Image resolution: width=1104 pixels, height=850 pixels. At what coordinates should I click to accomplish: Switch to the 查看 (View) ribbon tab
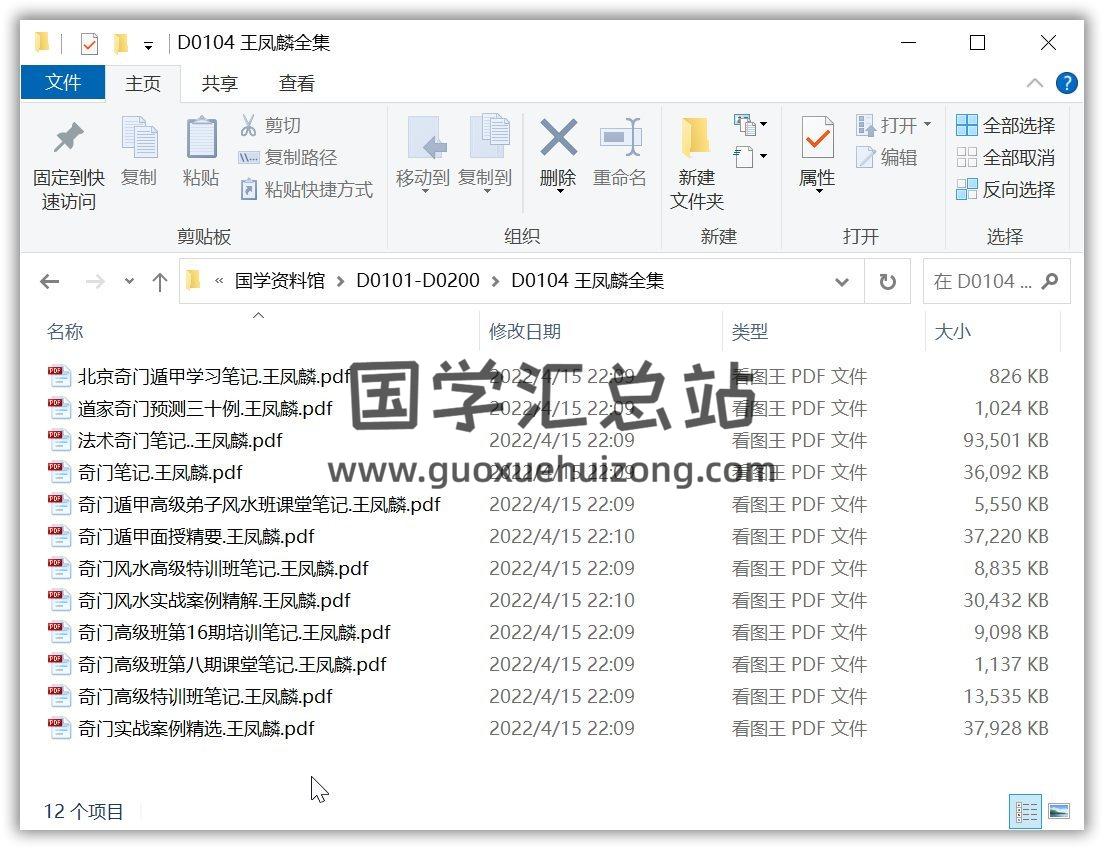click(x=296, y=84)
